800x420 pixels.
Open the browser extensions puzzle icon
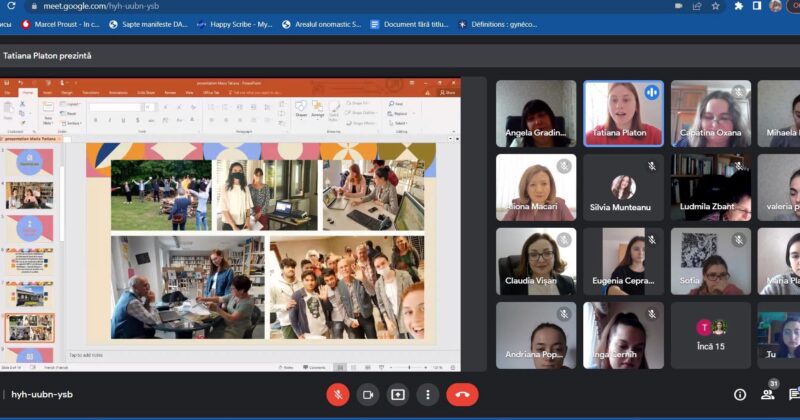click(x=738, y=6)
